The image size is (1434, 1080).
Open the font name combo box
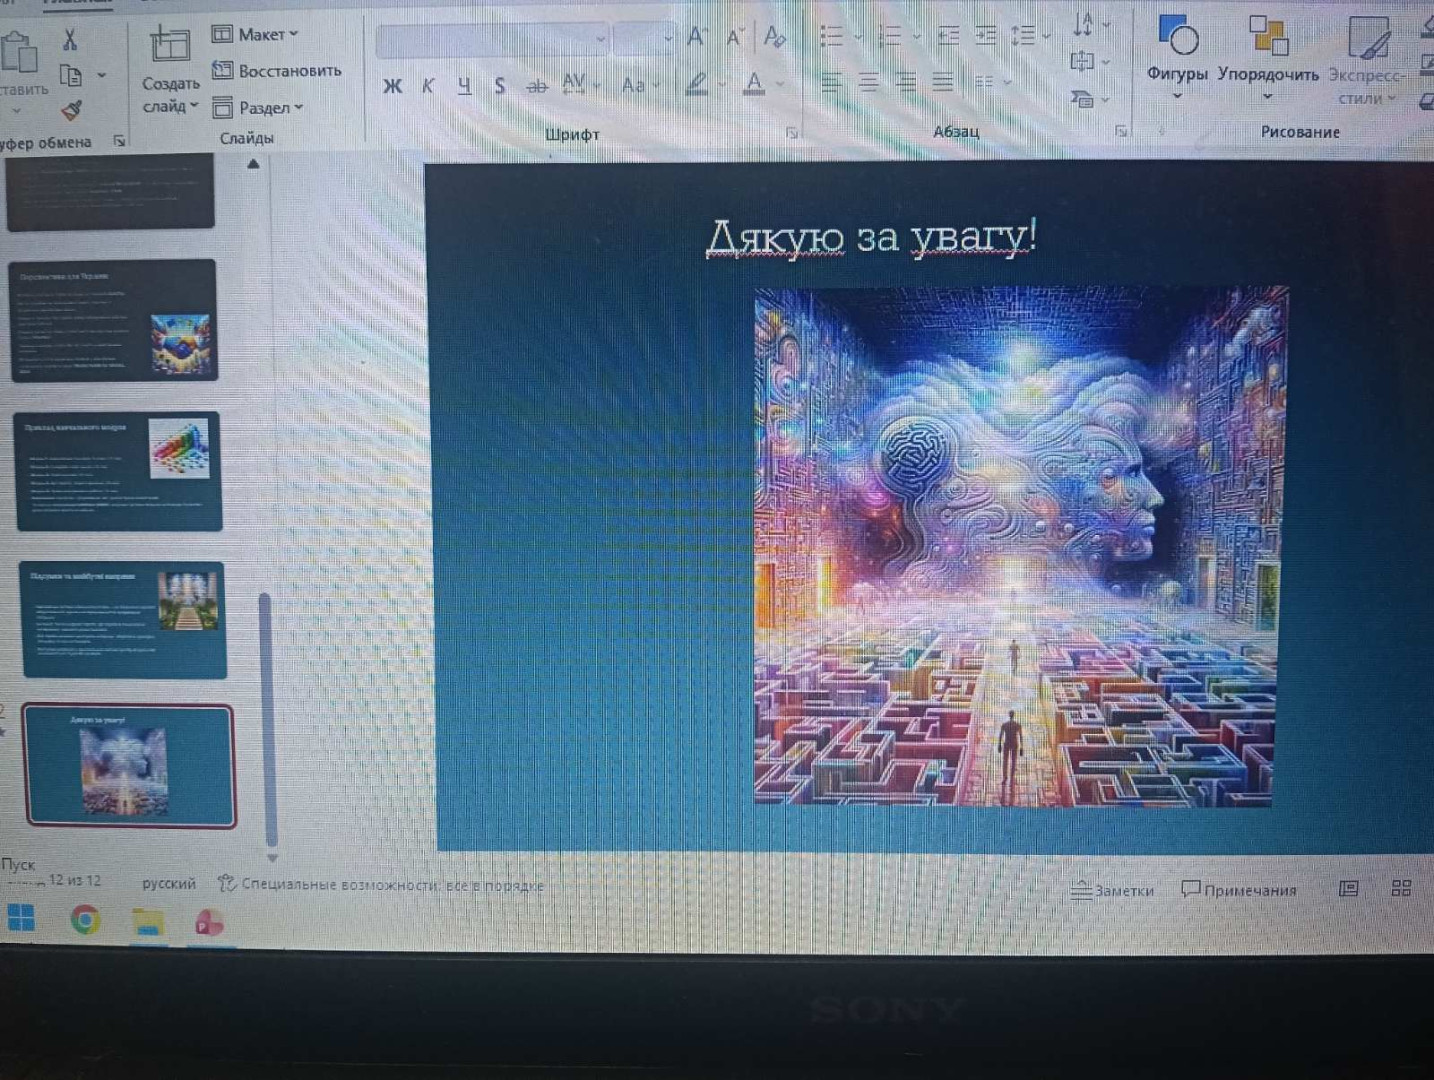point(491,40)
